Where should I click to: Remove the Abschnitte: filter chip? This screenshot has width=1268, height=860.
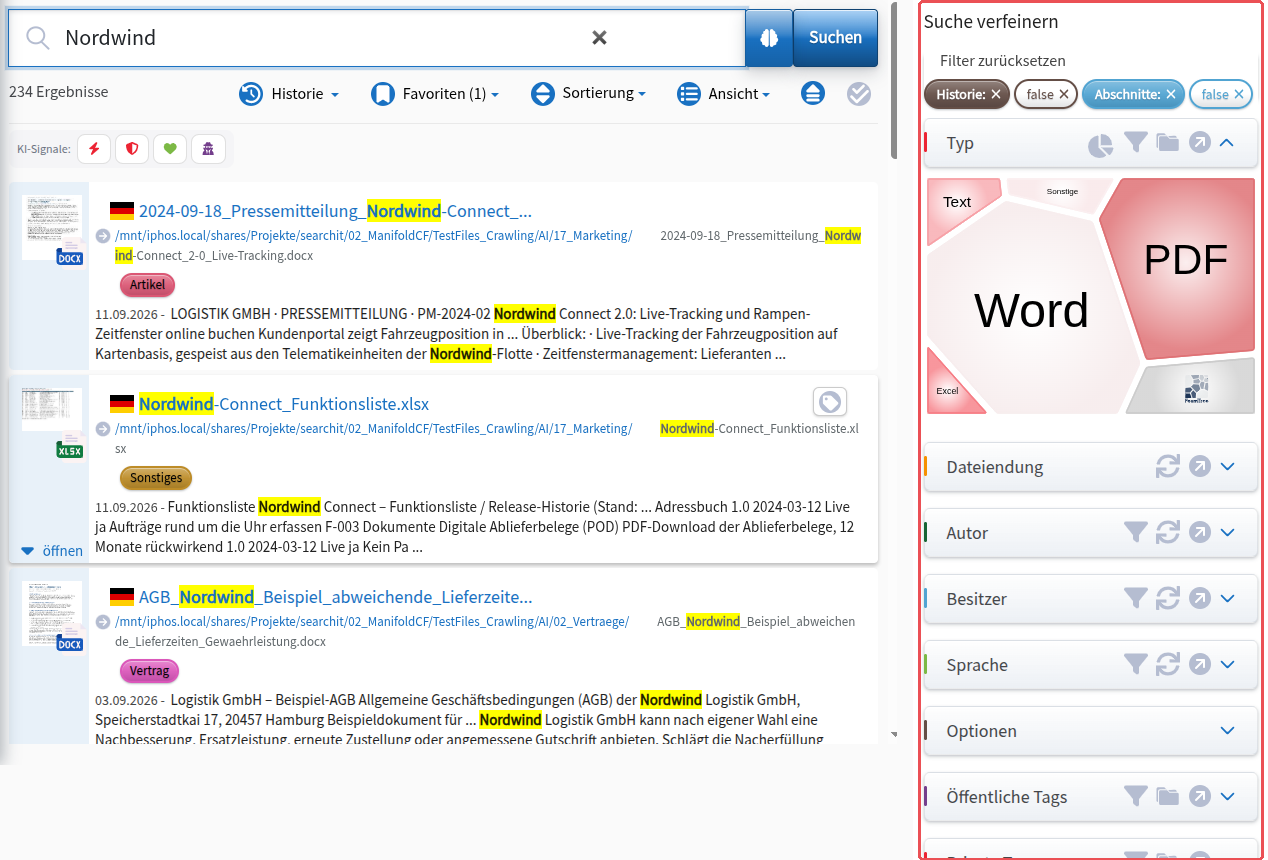(x=1172, y=94)
